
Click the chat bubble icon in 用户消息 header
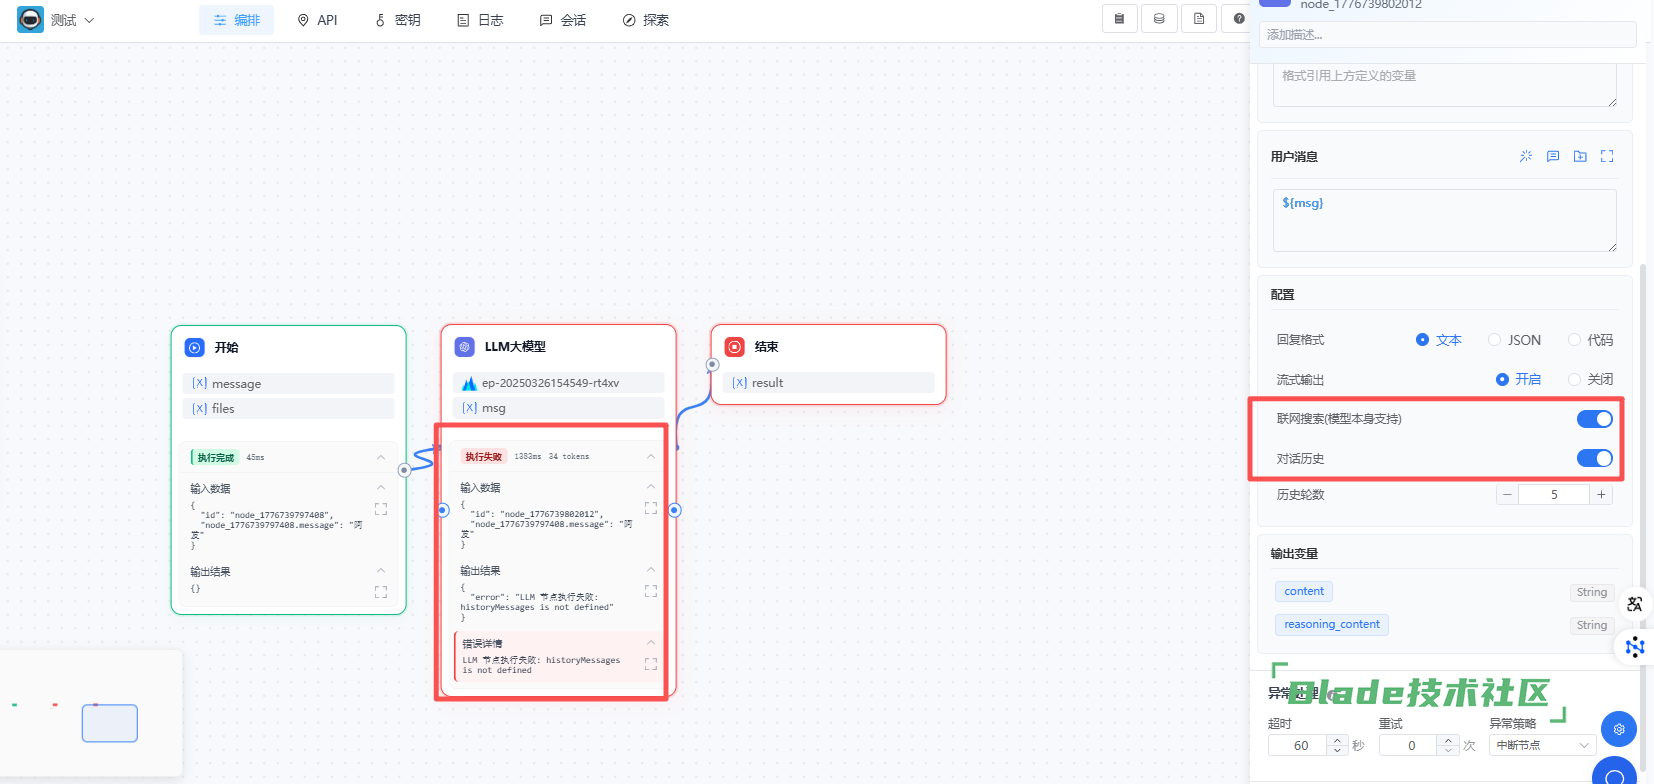(x=1553, y=156)
